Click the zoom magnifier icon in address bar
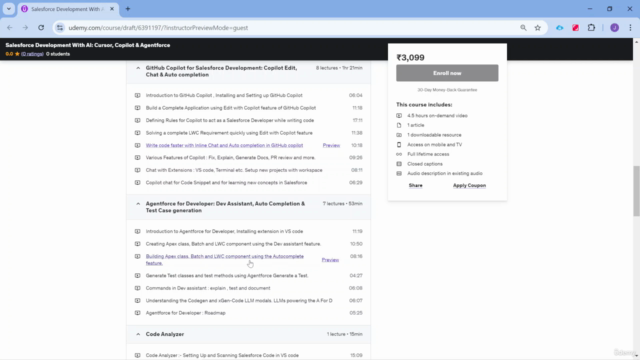Screen dimensions: 640x360 click(x=523, y=28)
